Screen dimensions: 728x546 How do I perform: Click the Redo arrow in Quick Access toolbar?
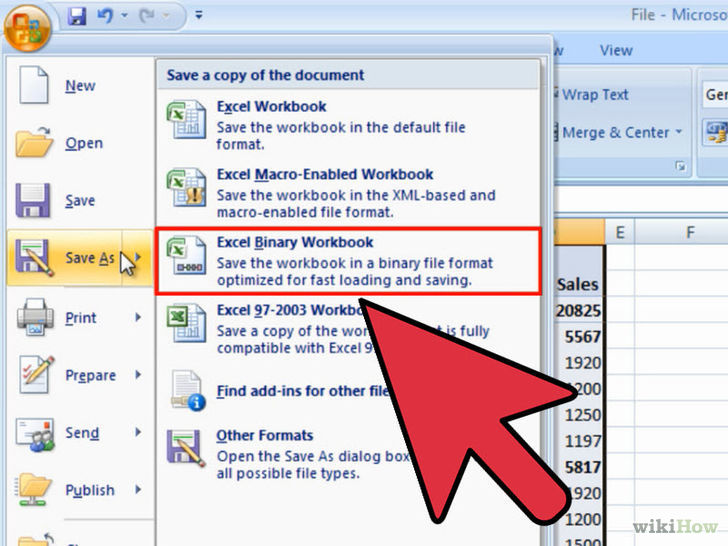pyautogui.click(x=148, y=16)
